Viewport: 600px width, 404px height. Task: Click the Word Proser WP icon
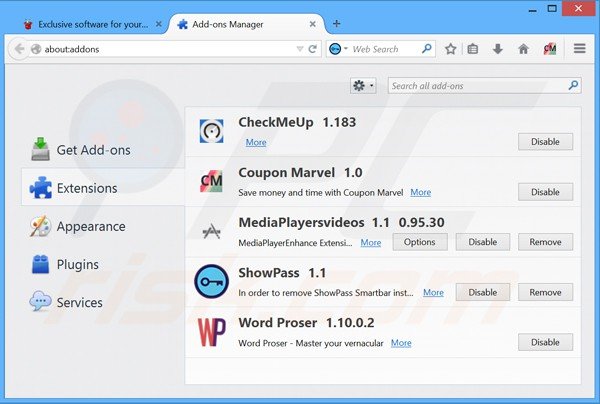pyautogui.click(x=211, y=332)
